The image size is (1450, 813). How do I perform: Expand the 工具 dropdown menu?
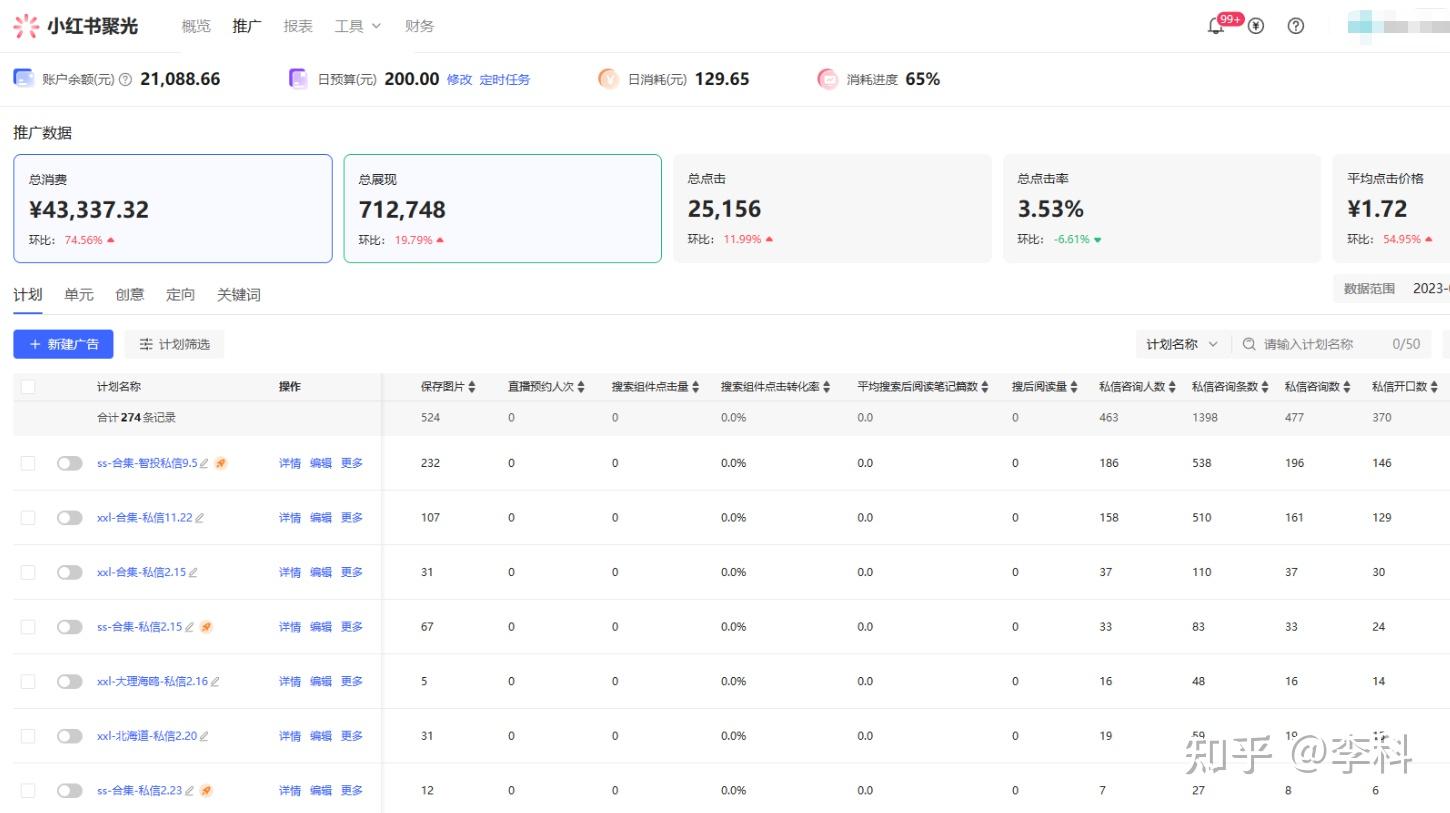(x=358, y=26)
